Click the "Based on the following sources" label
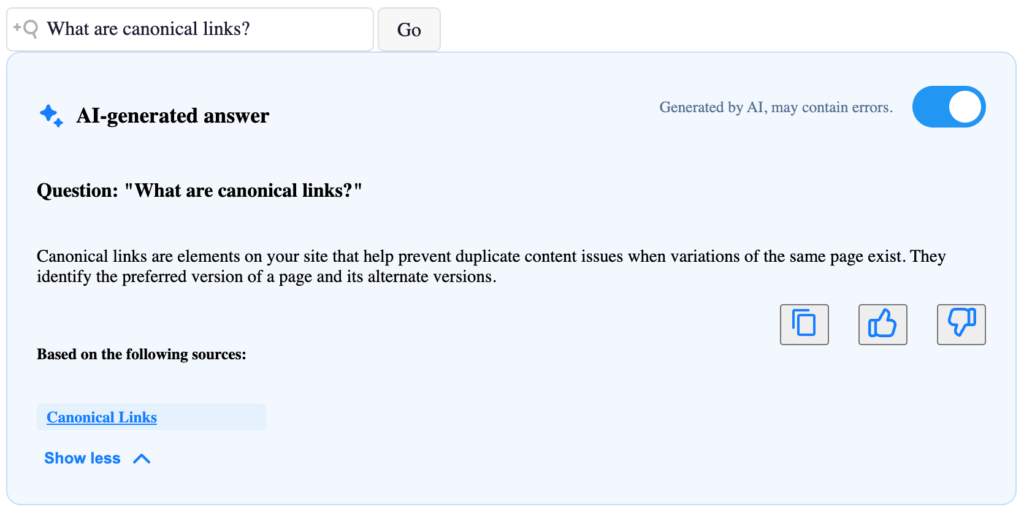 [x=141, y=354]
